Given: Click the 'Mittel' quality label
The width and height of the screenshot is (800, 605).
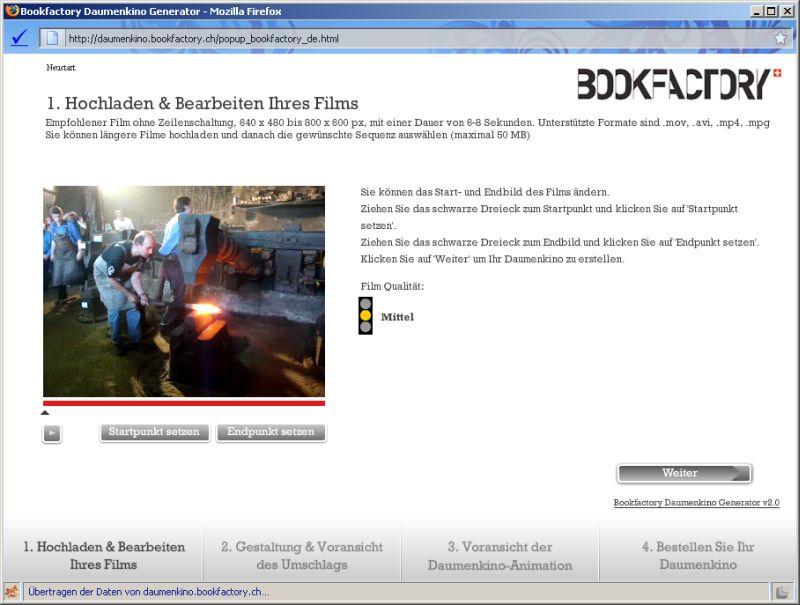Looking at the screenshot, I should click(x=397, y=317).
